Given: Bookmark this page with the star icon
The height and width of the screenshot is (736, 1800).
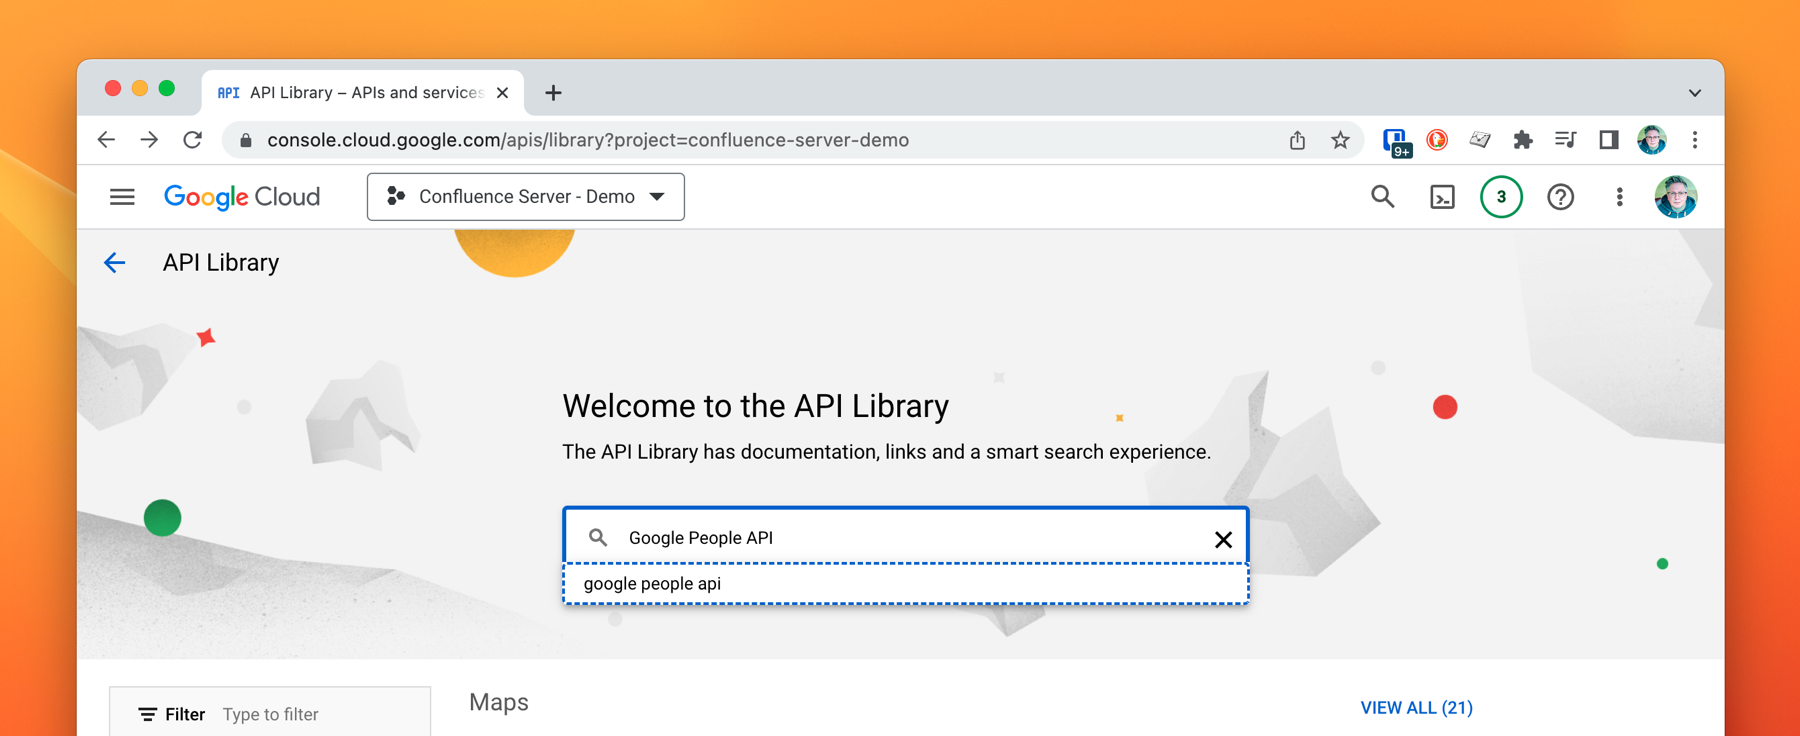Looking at the screenshot, I should (x=1340, y=140).
